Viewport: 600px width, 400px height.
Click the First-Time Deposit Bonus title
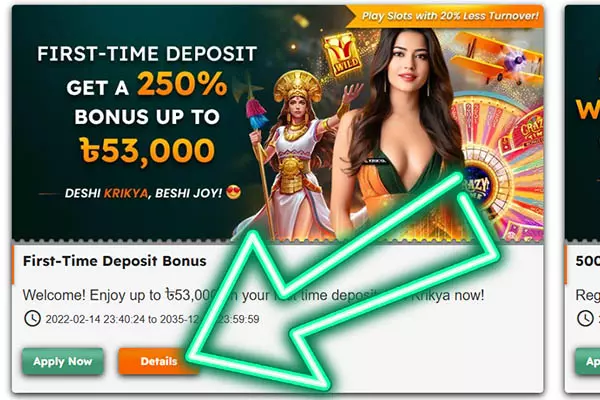pyautogui.click(x=114, y=261)
